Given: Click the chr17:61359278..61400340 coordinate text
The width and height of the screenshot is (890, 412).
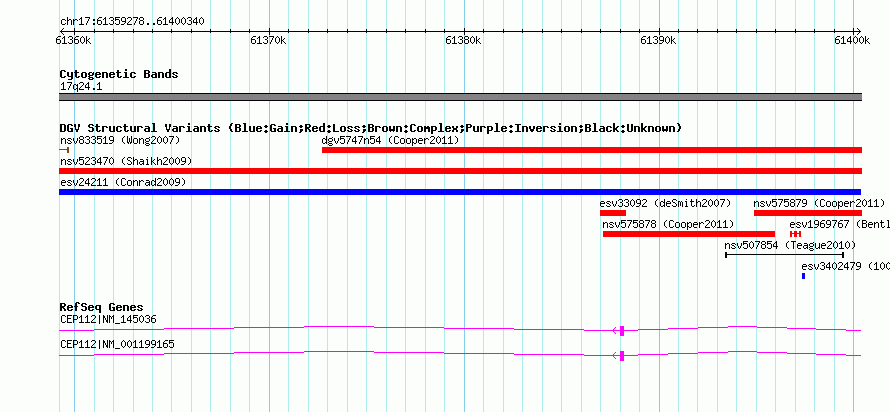Looking at the screenshot, I should (132, 22).
